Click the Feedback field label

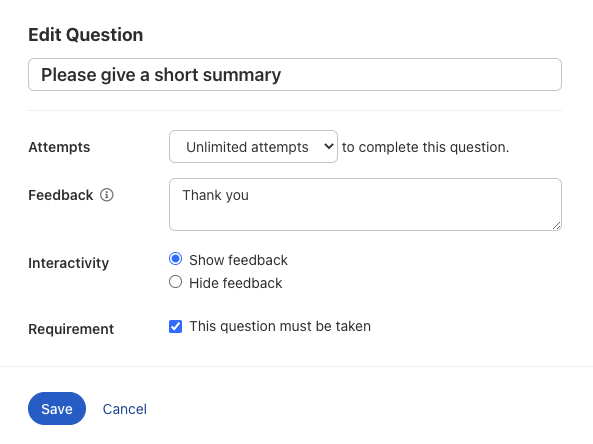[x=61, y=195]
